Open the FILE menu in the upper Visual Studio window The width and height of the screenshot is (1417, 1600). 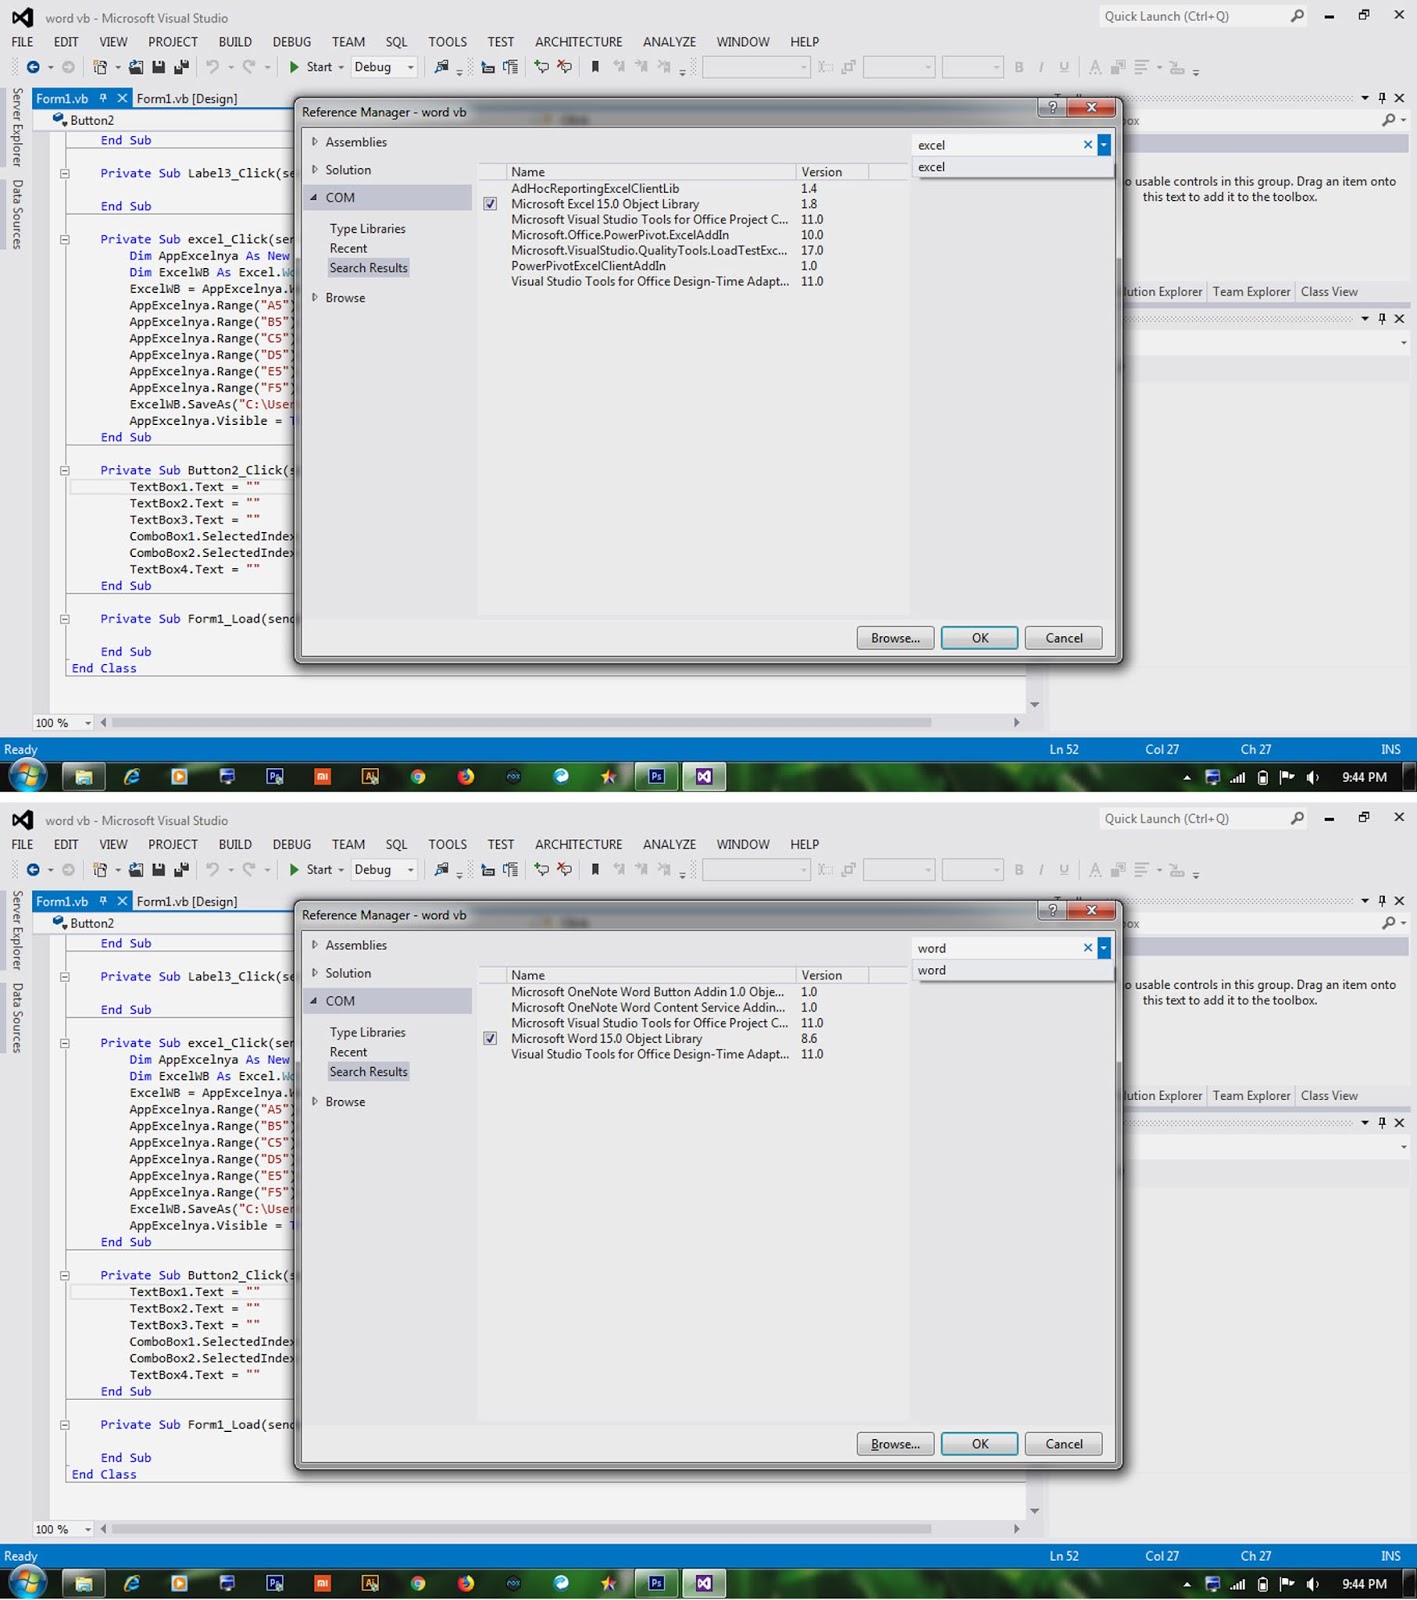[22, 42]
